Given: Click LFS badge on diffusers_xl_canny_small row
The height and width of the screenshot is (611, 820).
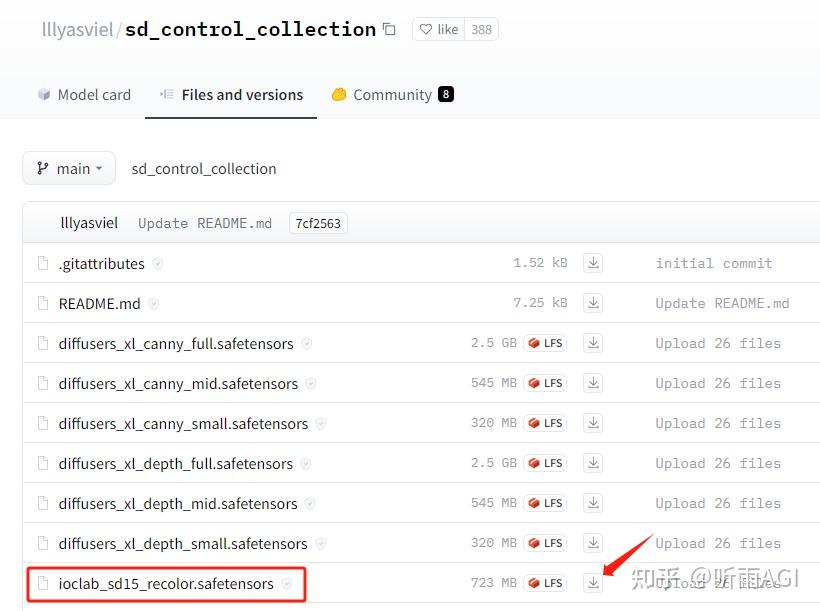Looking at the screenshot, I should pyautogui.click(x=545, y=423).
